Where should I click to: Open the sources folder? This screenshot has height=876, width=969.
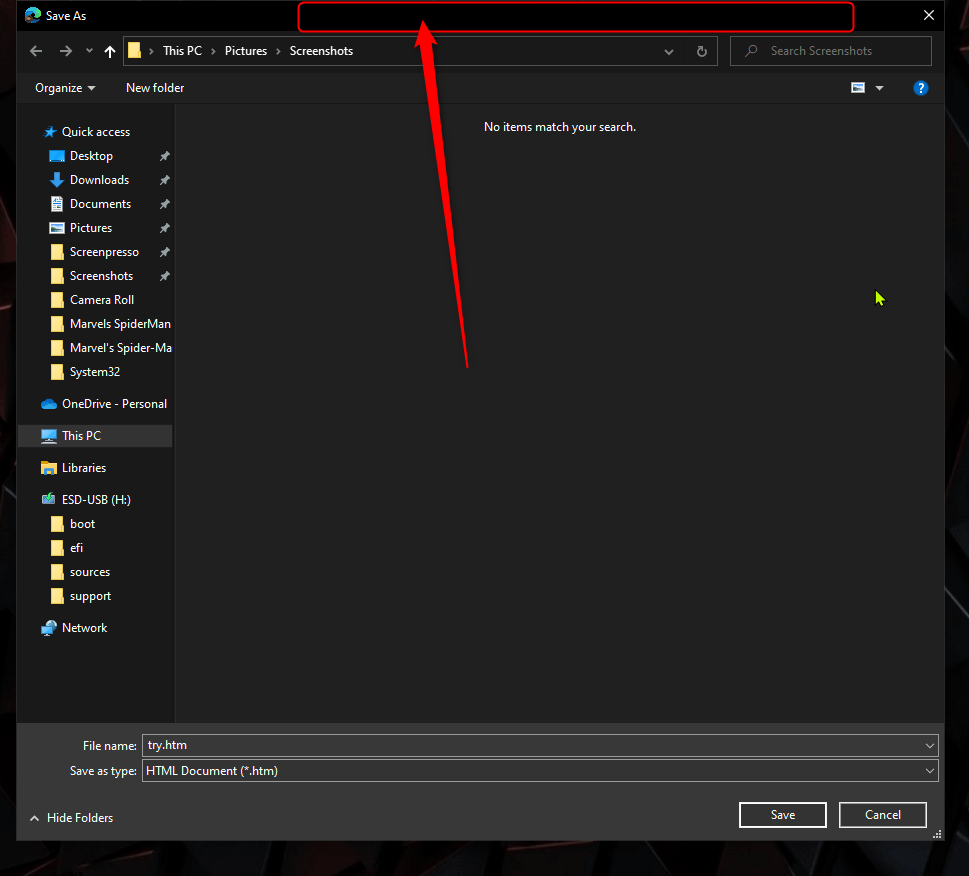point(90,572)
